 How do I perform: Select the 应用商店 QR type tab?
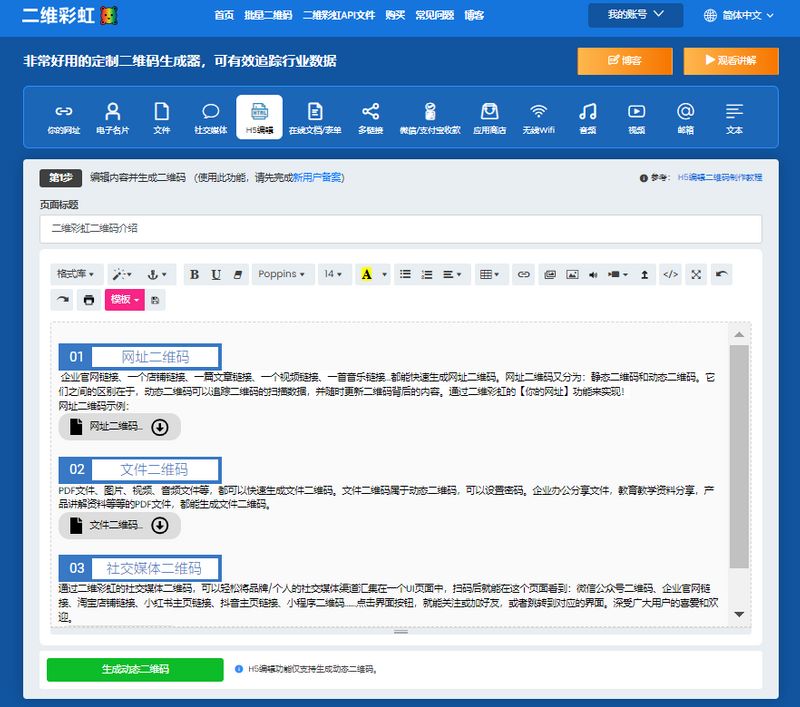coord(489,118)
